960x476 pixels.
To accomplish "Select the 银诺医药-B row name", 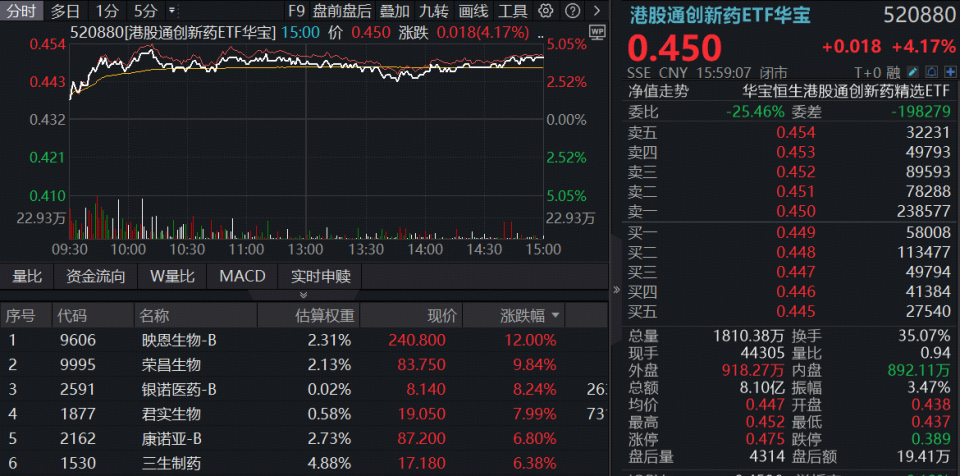I will pos(179,390).
